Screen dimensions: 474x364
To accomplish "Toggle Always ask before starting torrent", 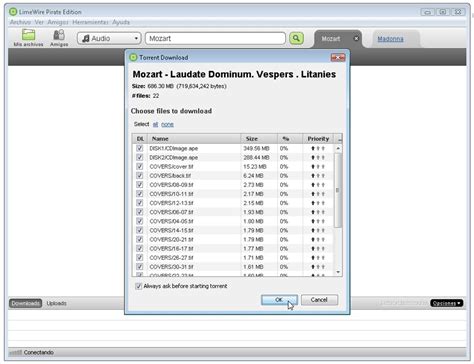I will pyautogui.click(x=139, y=286).
